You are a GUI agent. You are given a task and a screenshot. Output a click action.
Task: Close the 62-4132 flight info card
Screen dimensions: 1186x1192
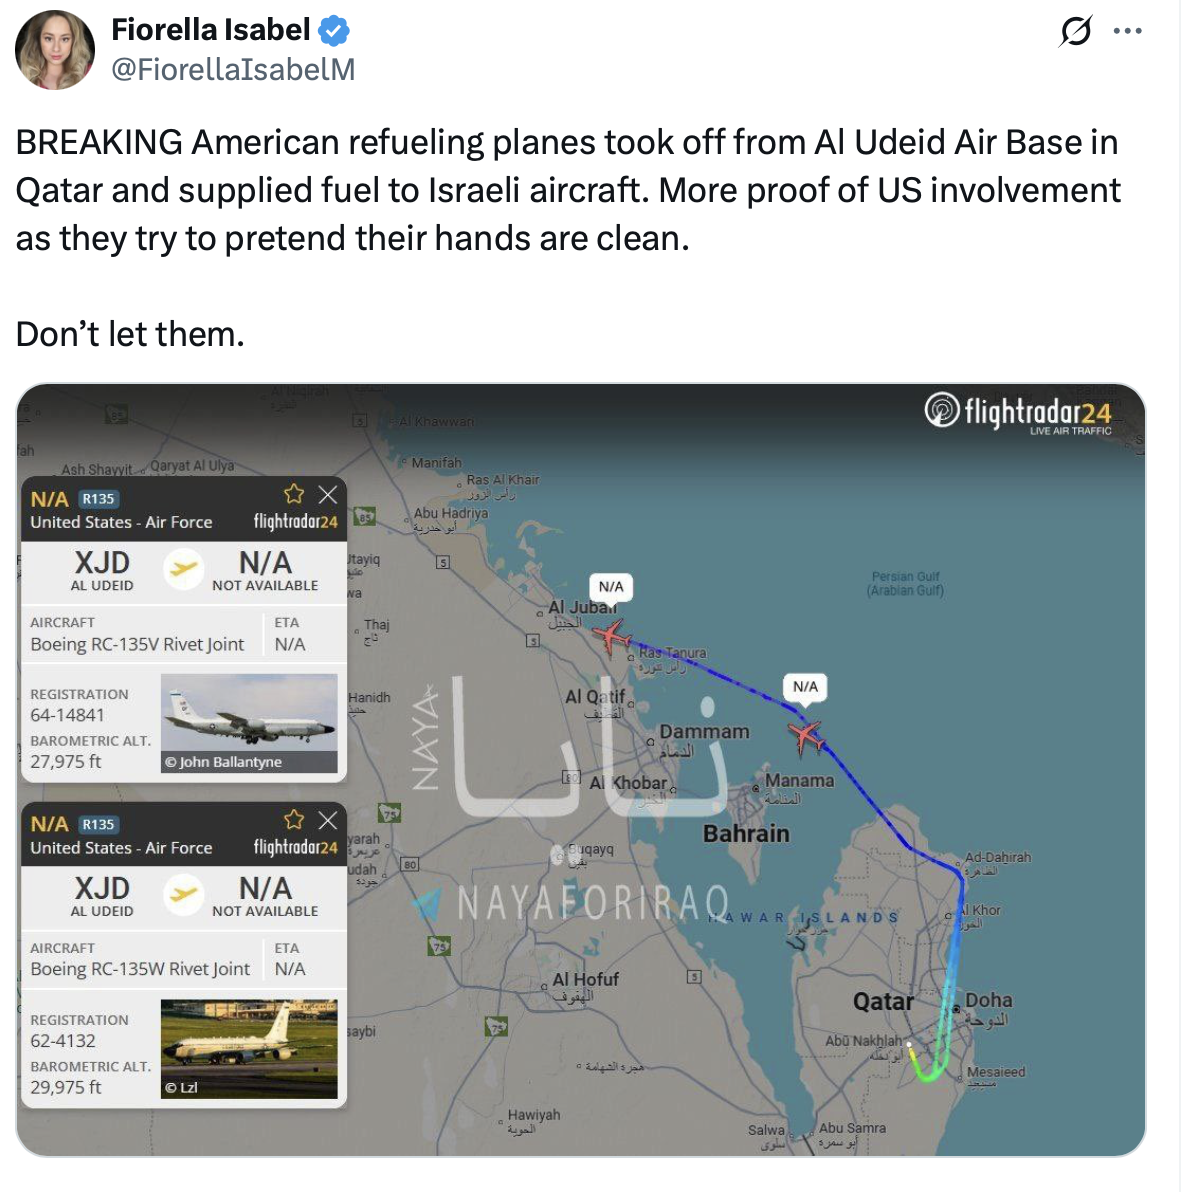(328, 820)
